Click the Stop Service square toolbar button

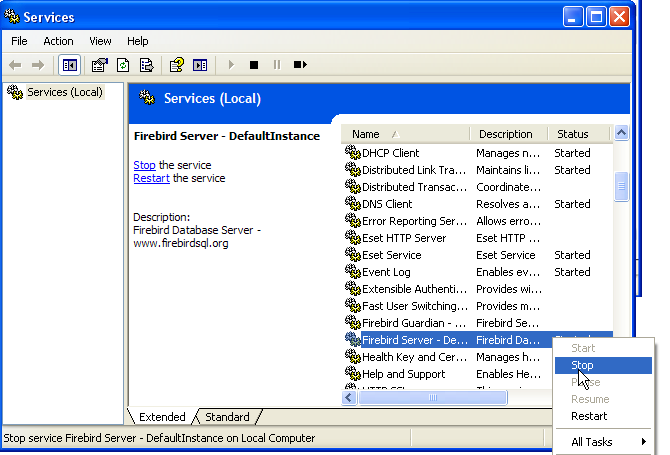pos(254,65)
